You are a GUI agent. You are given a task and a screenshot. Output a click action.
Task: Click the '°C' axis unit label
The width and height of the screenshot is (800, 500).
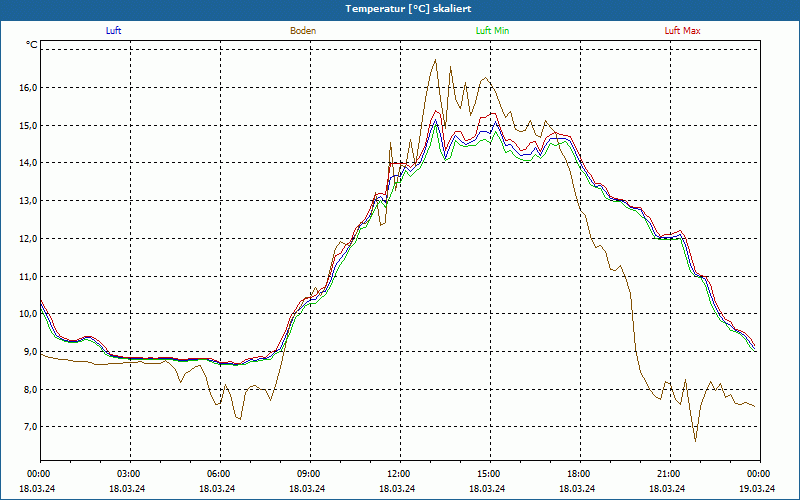tap(32, 45)
